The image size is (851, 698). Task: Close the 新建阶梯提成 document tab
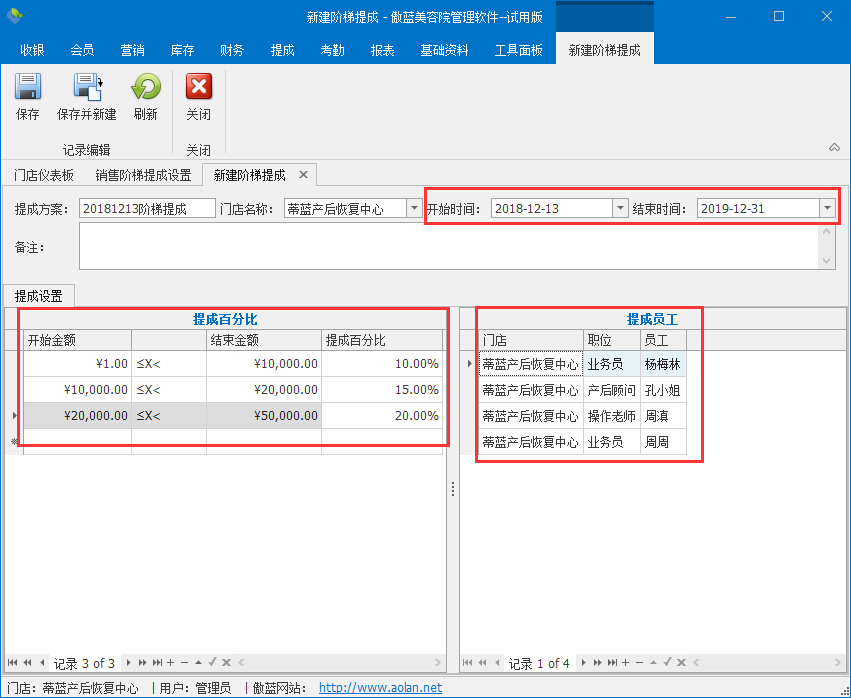coord(304,175)
